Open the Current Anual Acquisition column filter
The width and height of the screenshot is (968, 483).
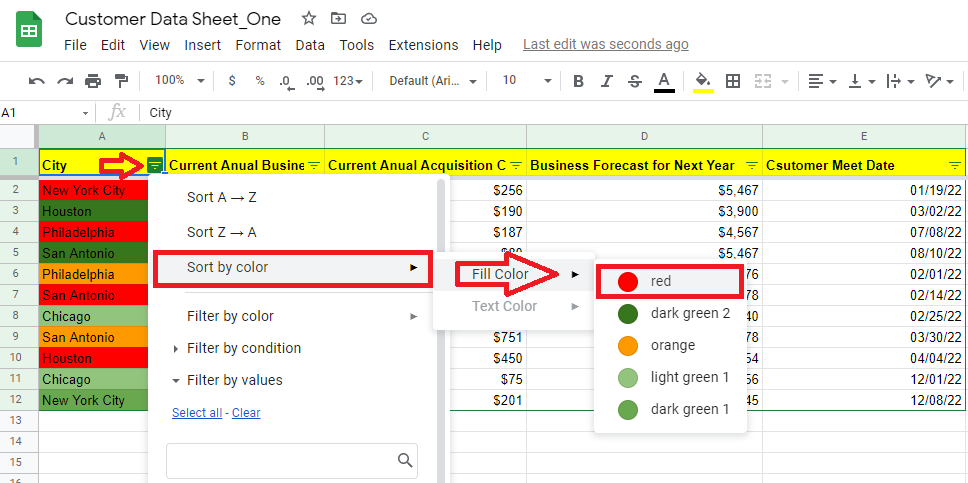point(516,165)
